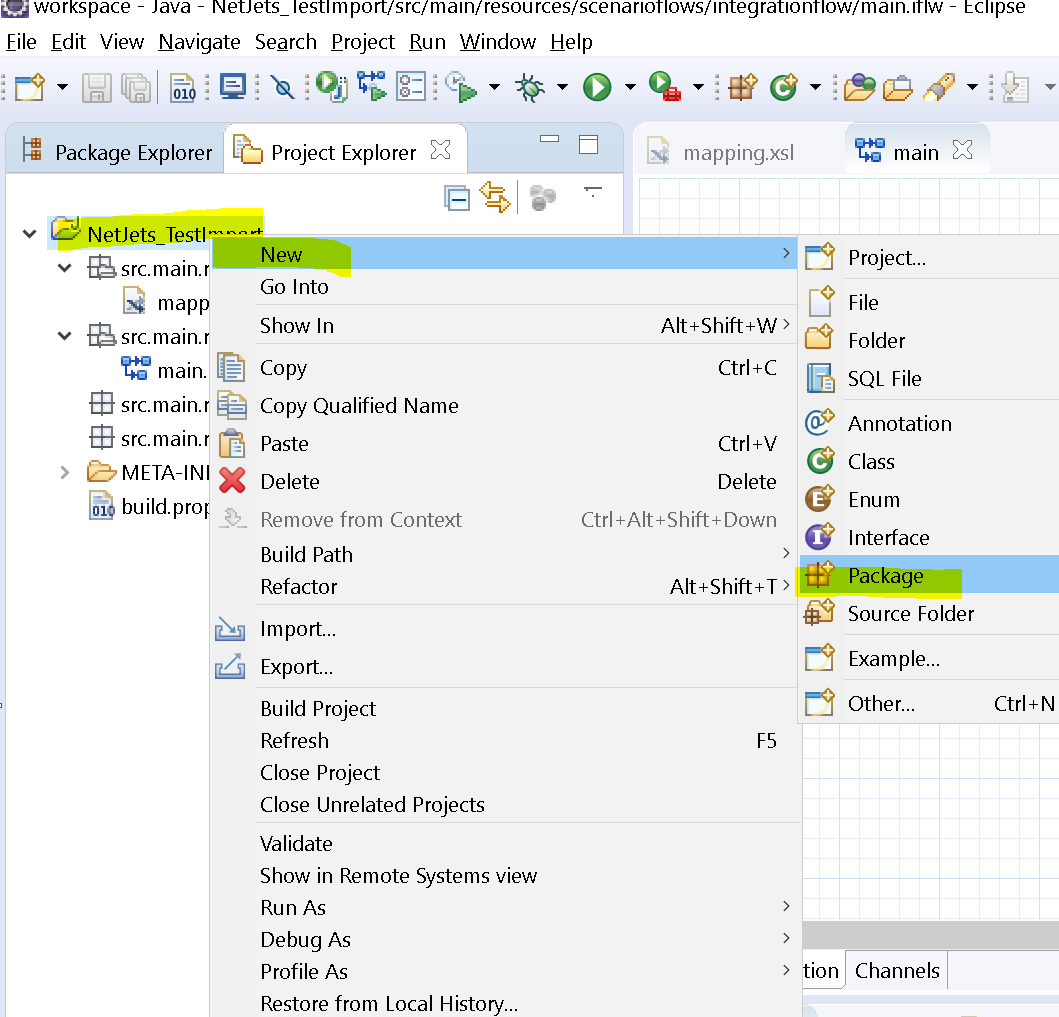Open dropdown next to New wizard icon
This screenshot has width=1059, height=1017.
click(62, 87)
